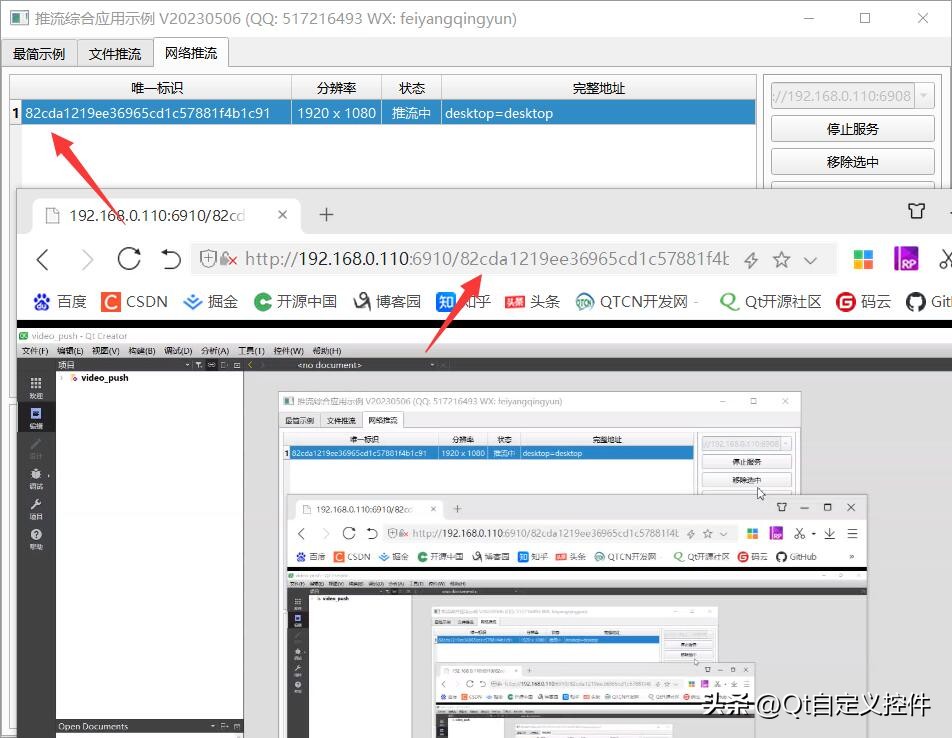Screen dimensions: 952x738
Task: Open a new browser tab with the plus button
Action: [x=326, y=214]
